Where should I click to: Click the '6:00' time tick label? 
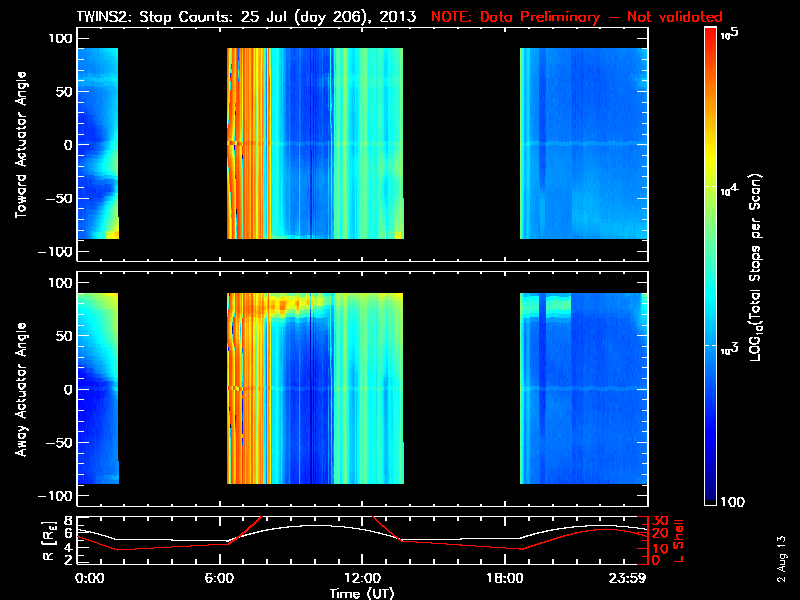219,578
